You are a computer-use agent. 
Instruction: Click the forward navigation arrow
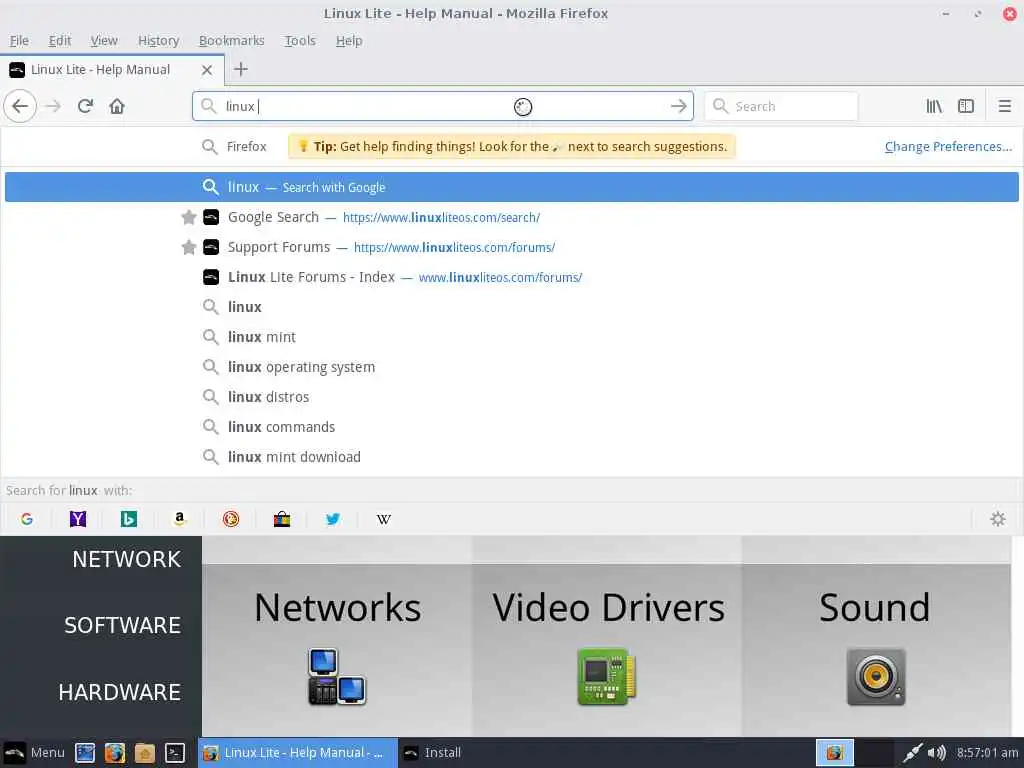53,106
